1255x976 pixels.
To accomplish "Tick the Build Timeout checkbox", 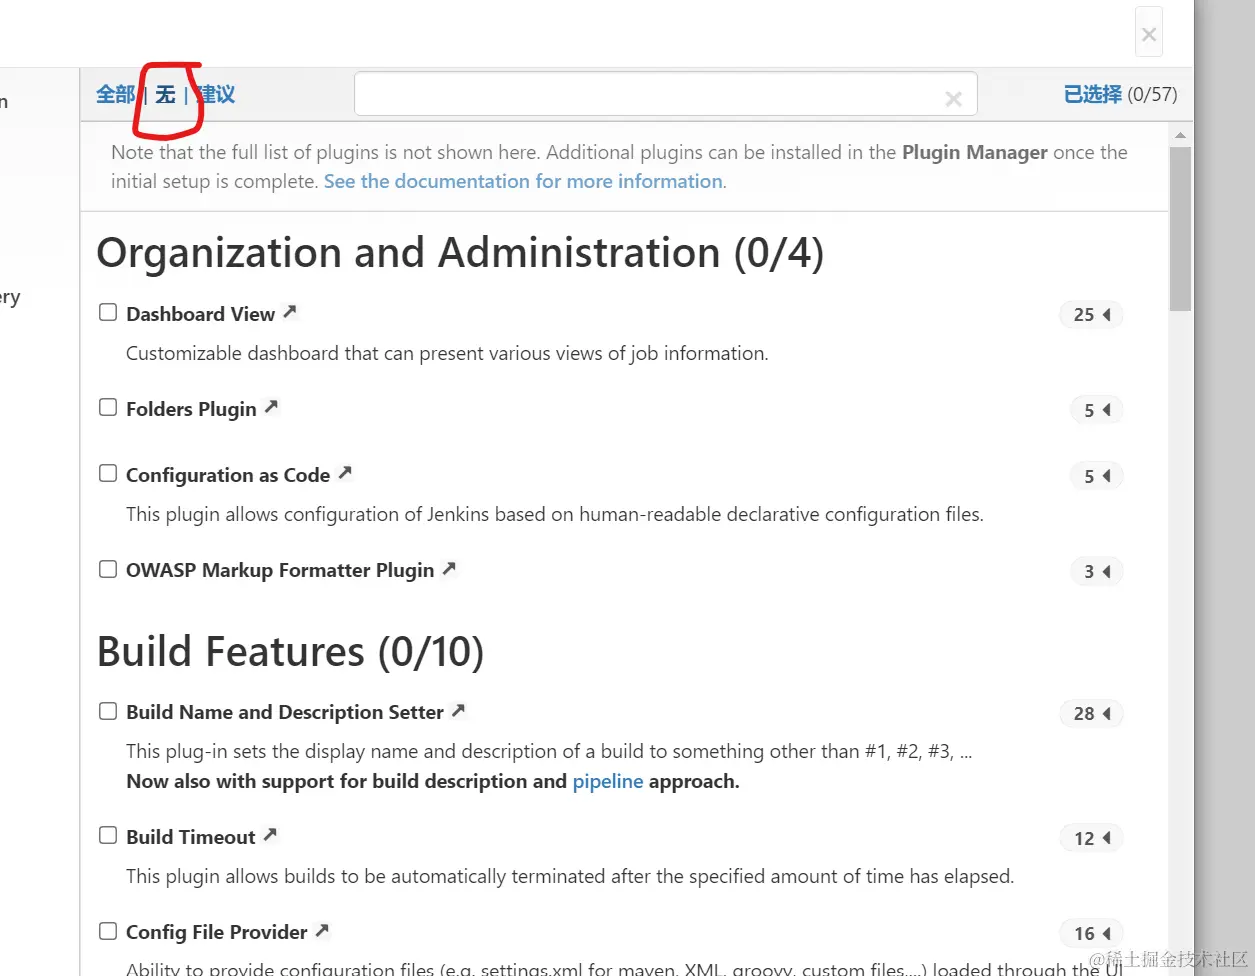I will tap(108, 835).
